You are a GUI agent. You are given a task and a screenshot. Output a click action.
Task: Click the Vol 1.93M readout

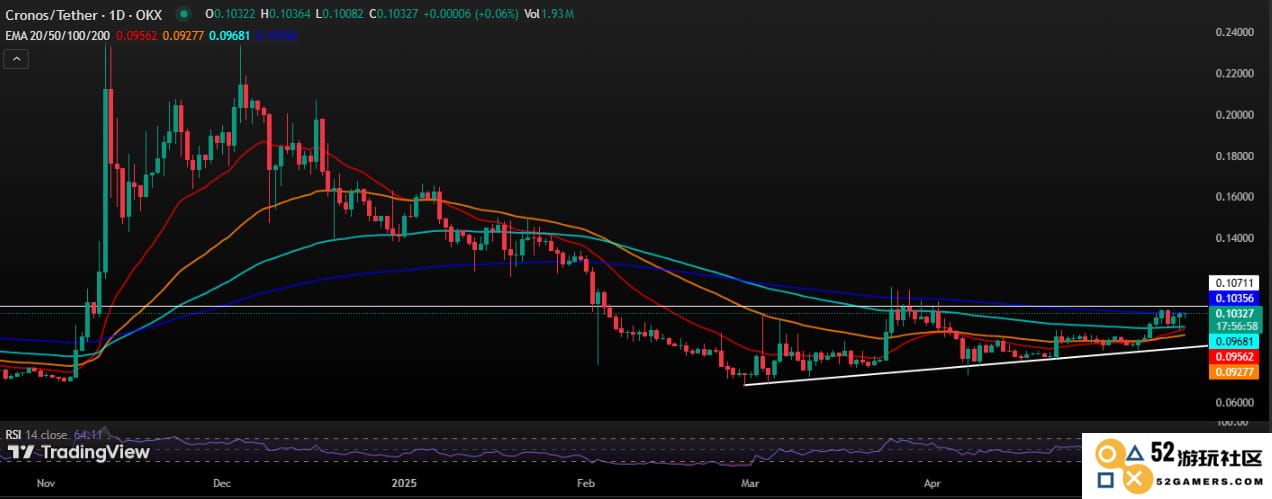(x=549, y=14)
